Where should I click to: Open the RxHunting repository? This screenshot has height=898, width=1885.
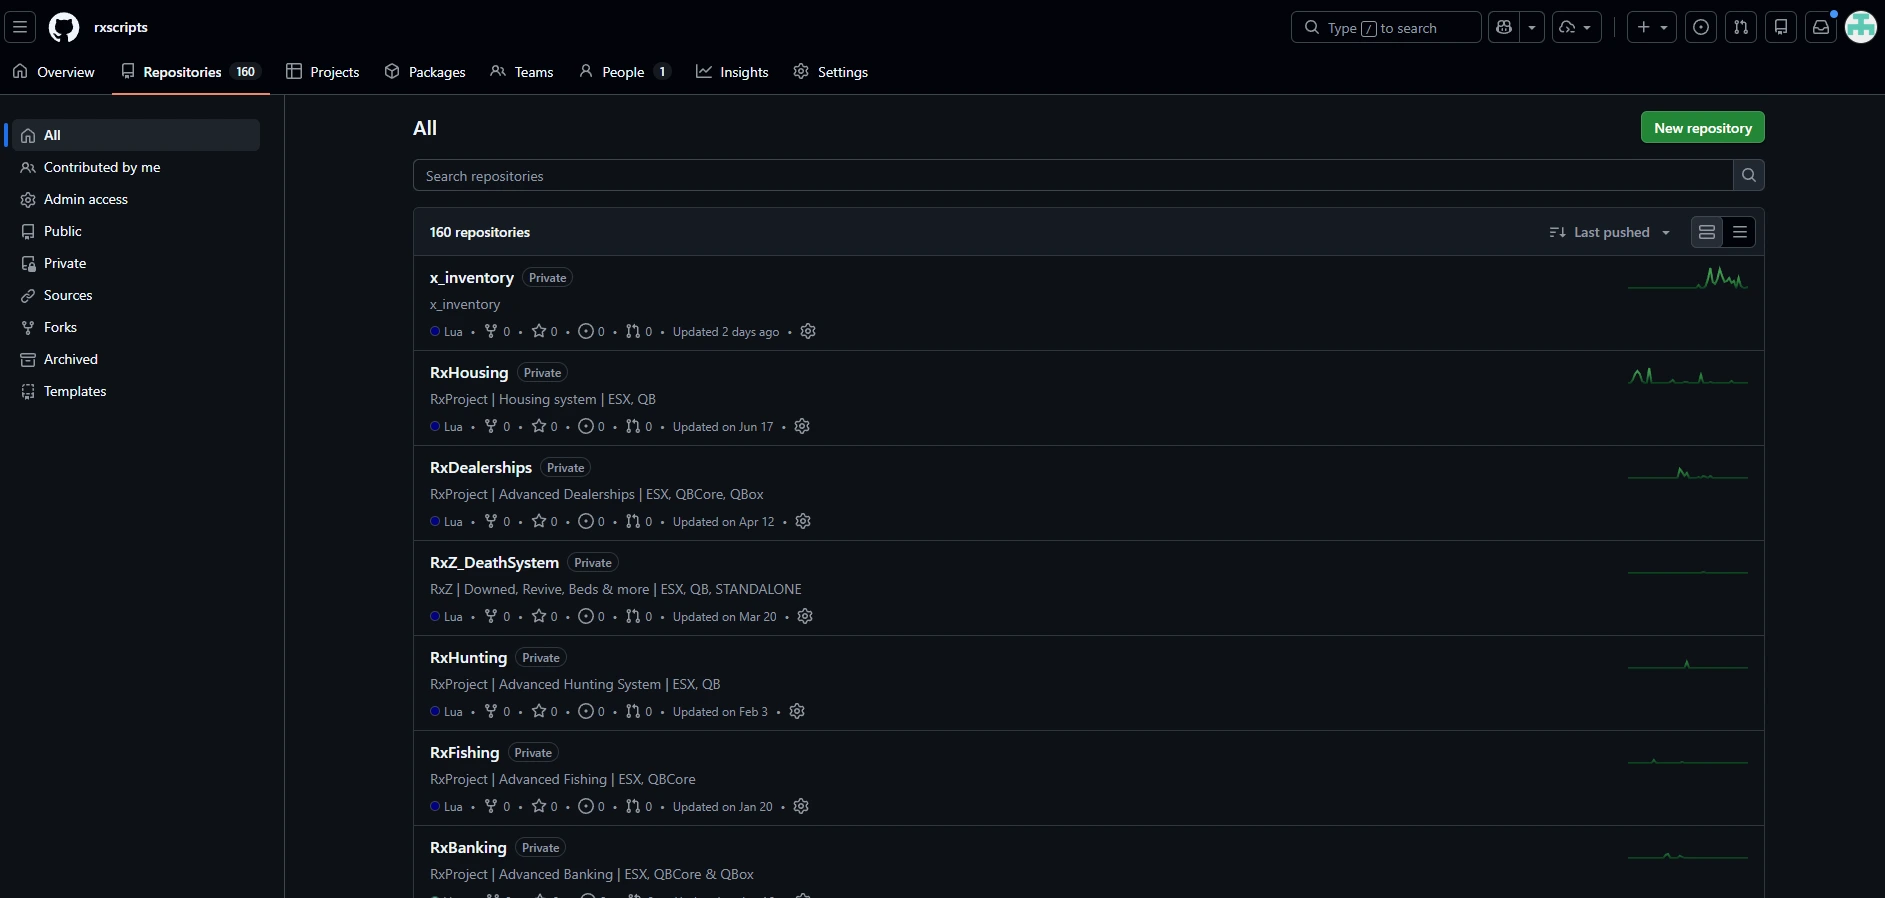point(468,657)
